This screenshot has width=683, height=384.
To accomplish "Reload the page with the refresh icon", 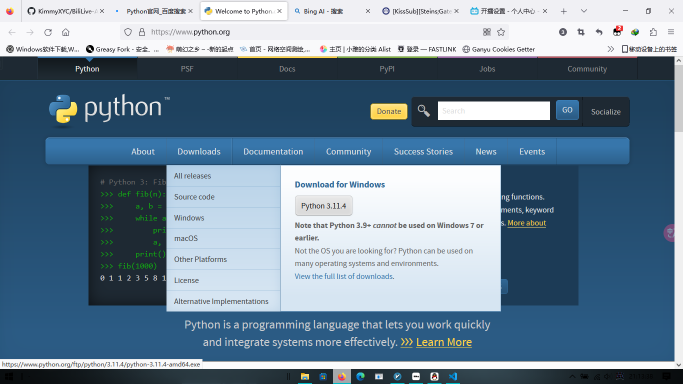I will point(48,32).
